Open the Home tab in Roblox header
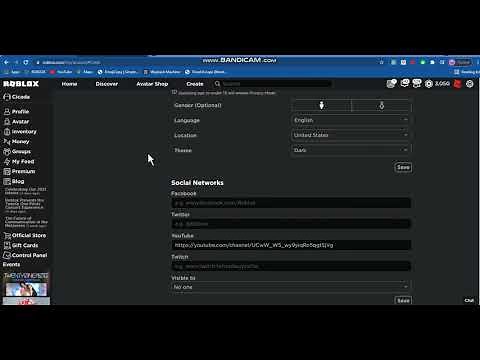 (69, 84)
